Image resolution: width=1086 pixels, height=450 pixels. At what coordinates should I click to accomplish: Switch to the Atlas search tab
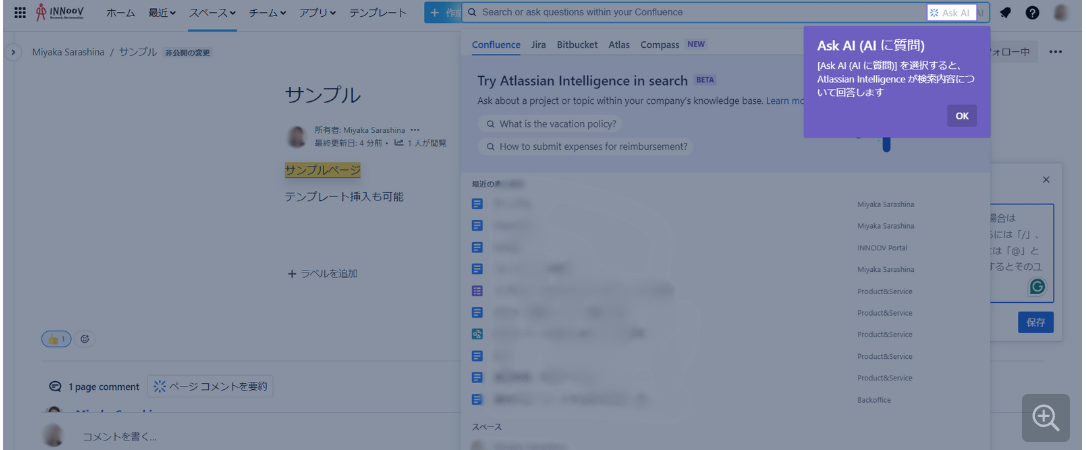(x=619, y=45)
